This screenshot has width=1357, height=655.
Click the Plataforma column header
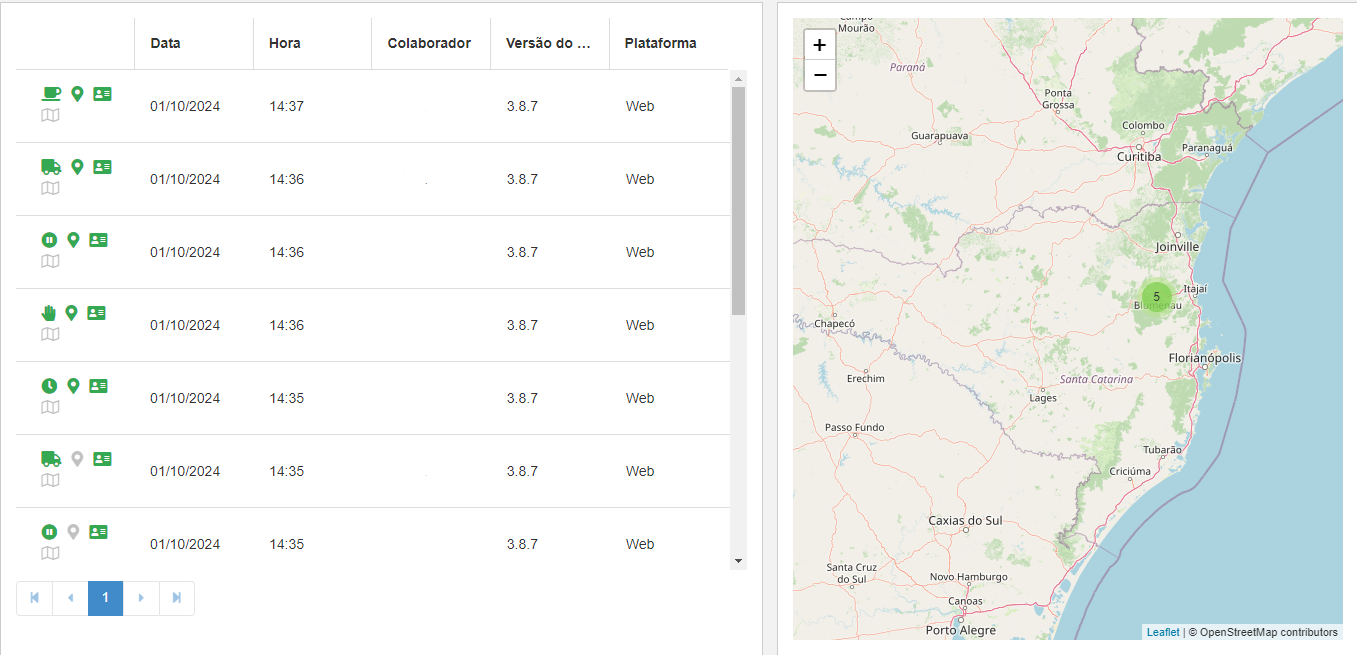tap(660, 43)
